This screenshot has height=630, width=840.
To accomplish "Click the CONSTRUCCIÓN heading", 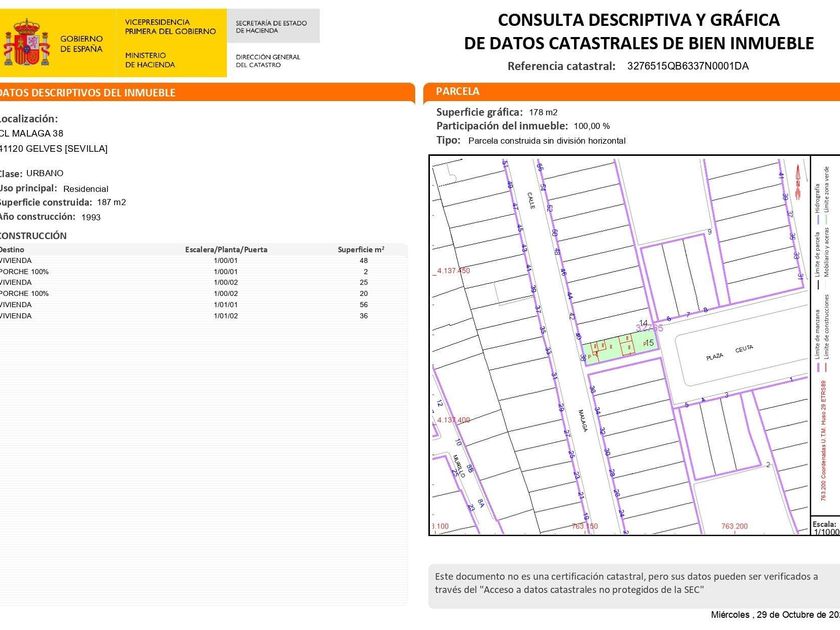I will pyautogui.click(x=33, y=236).
